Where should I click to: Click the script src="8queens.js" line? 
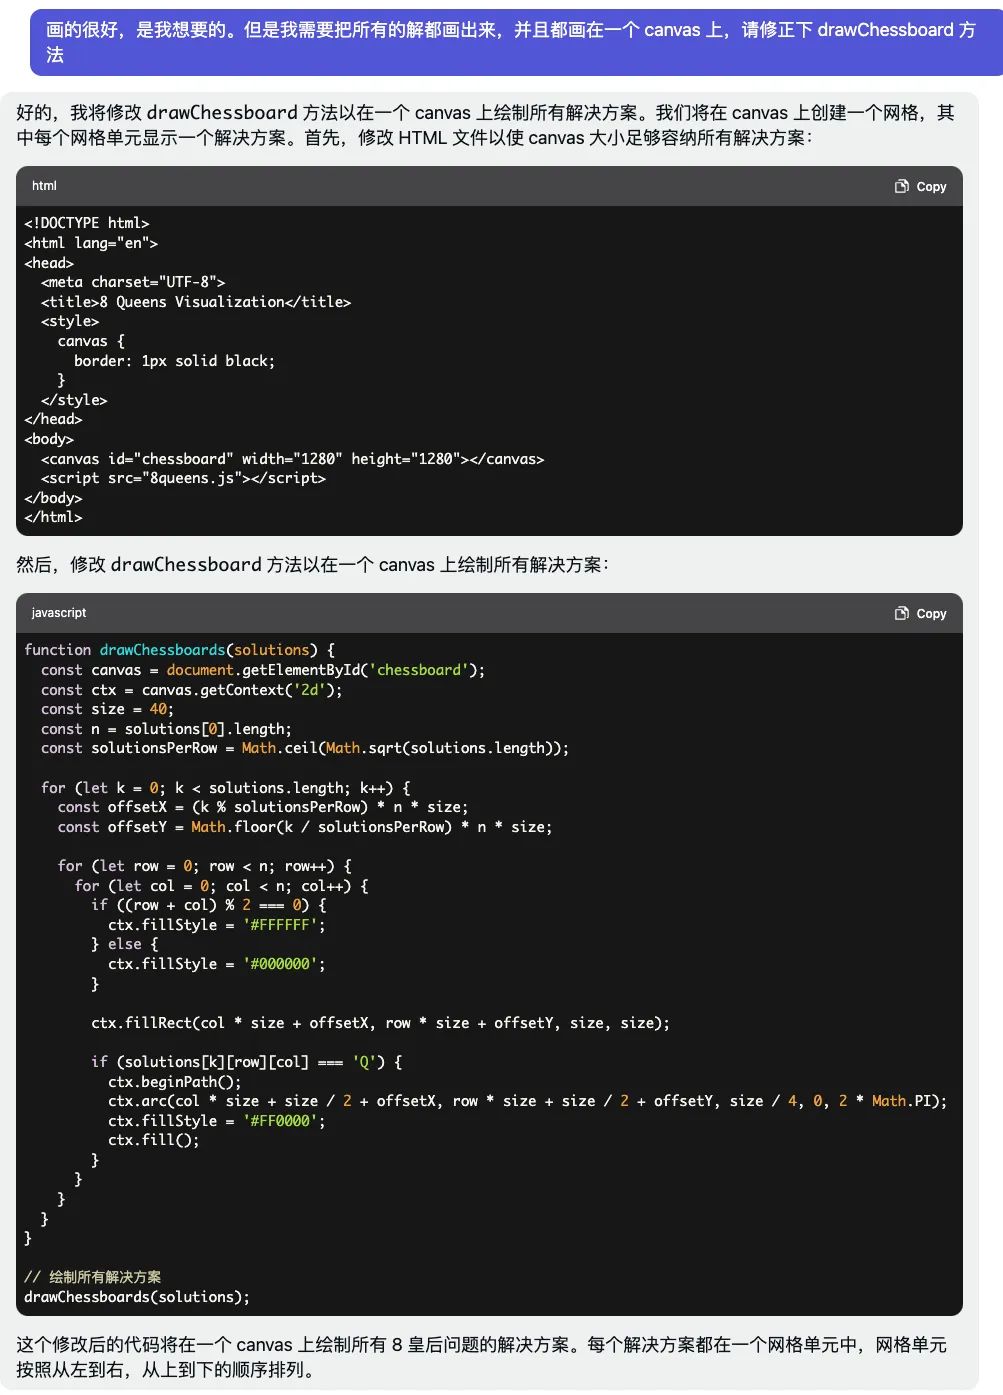[183, 478]
